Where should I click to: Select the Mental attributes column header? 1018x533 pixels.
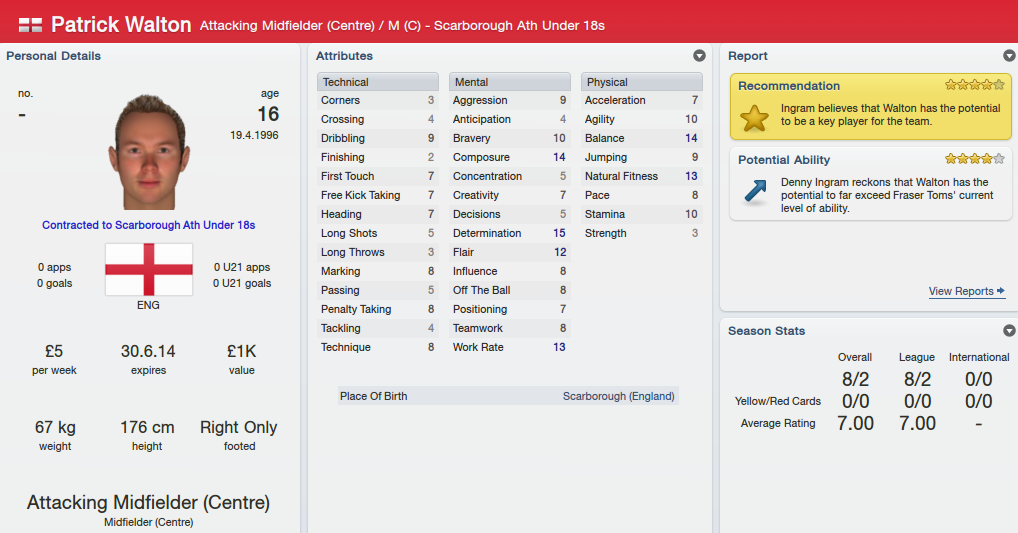point(510,82)
